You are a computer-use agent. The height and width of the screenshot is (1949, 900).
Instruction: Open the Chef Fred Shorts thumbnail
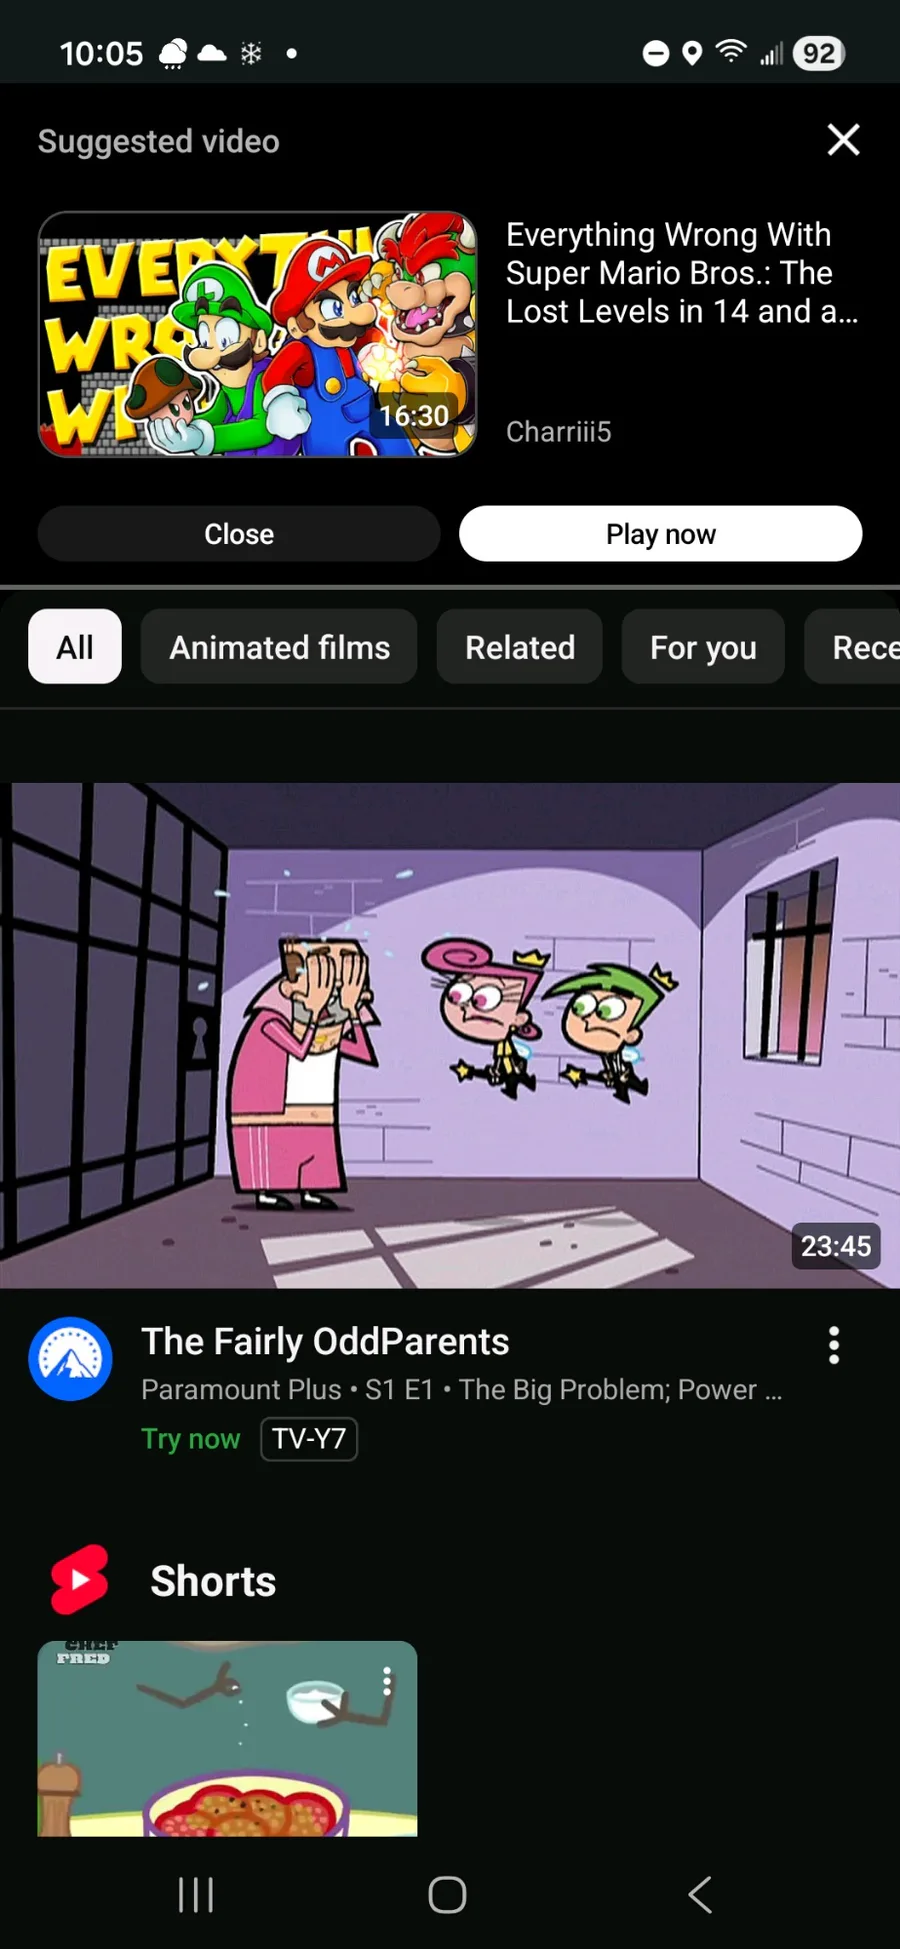pyautogui.click(x=227, y=1738)
